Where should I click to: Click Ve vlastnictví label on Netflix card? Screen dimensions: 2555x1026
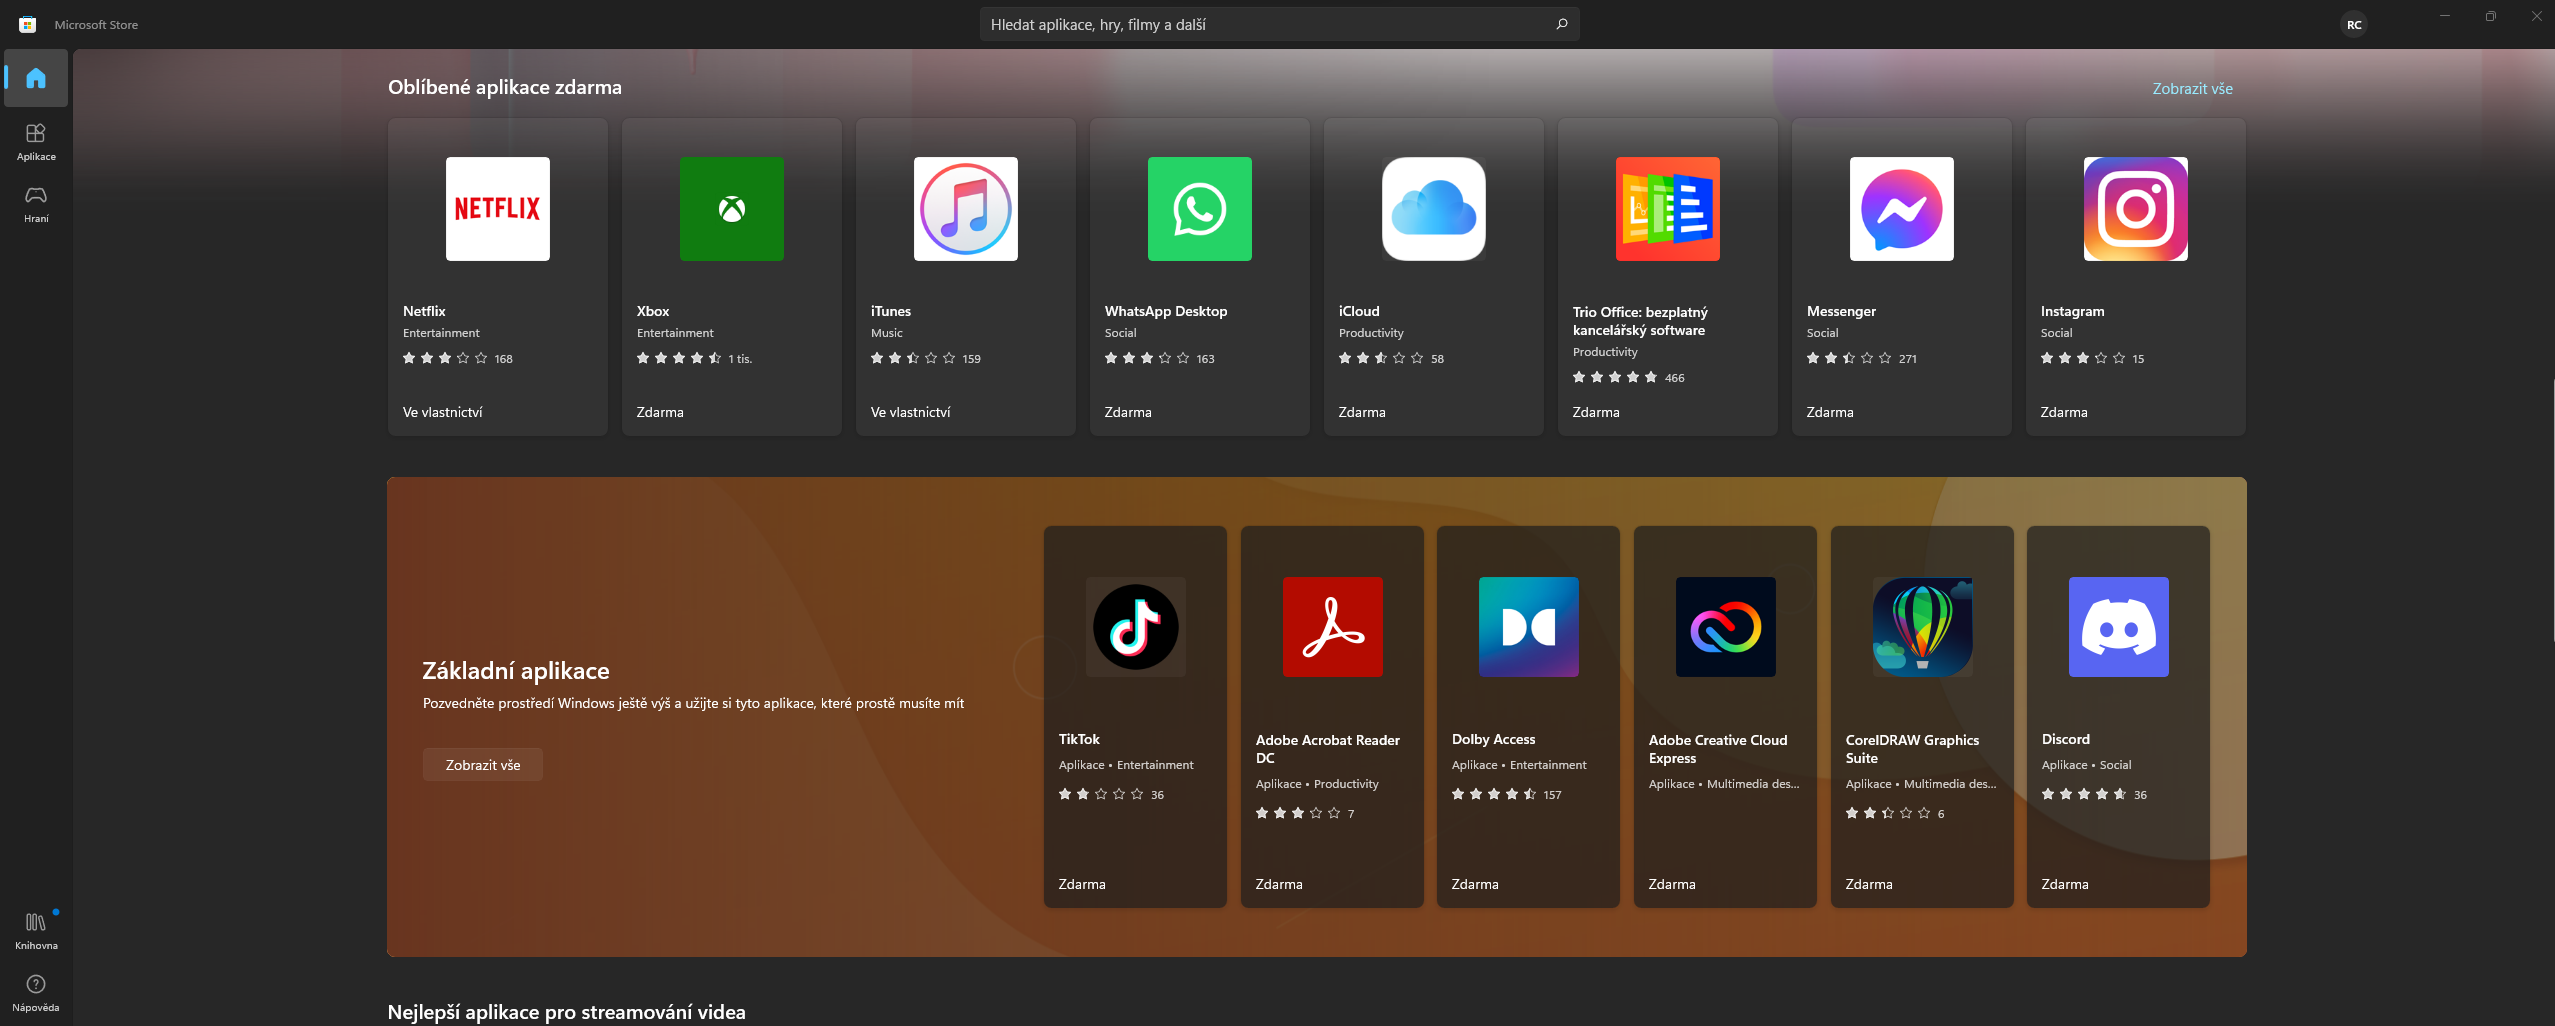click(442, 412)
